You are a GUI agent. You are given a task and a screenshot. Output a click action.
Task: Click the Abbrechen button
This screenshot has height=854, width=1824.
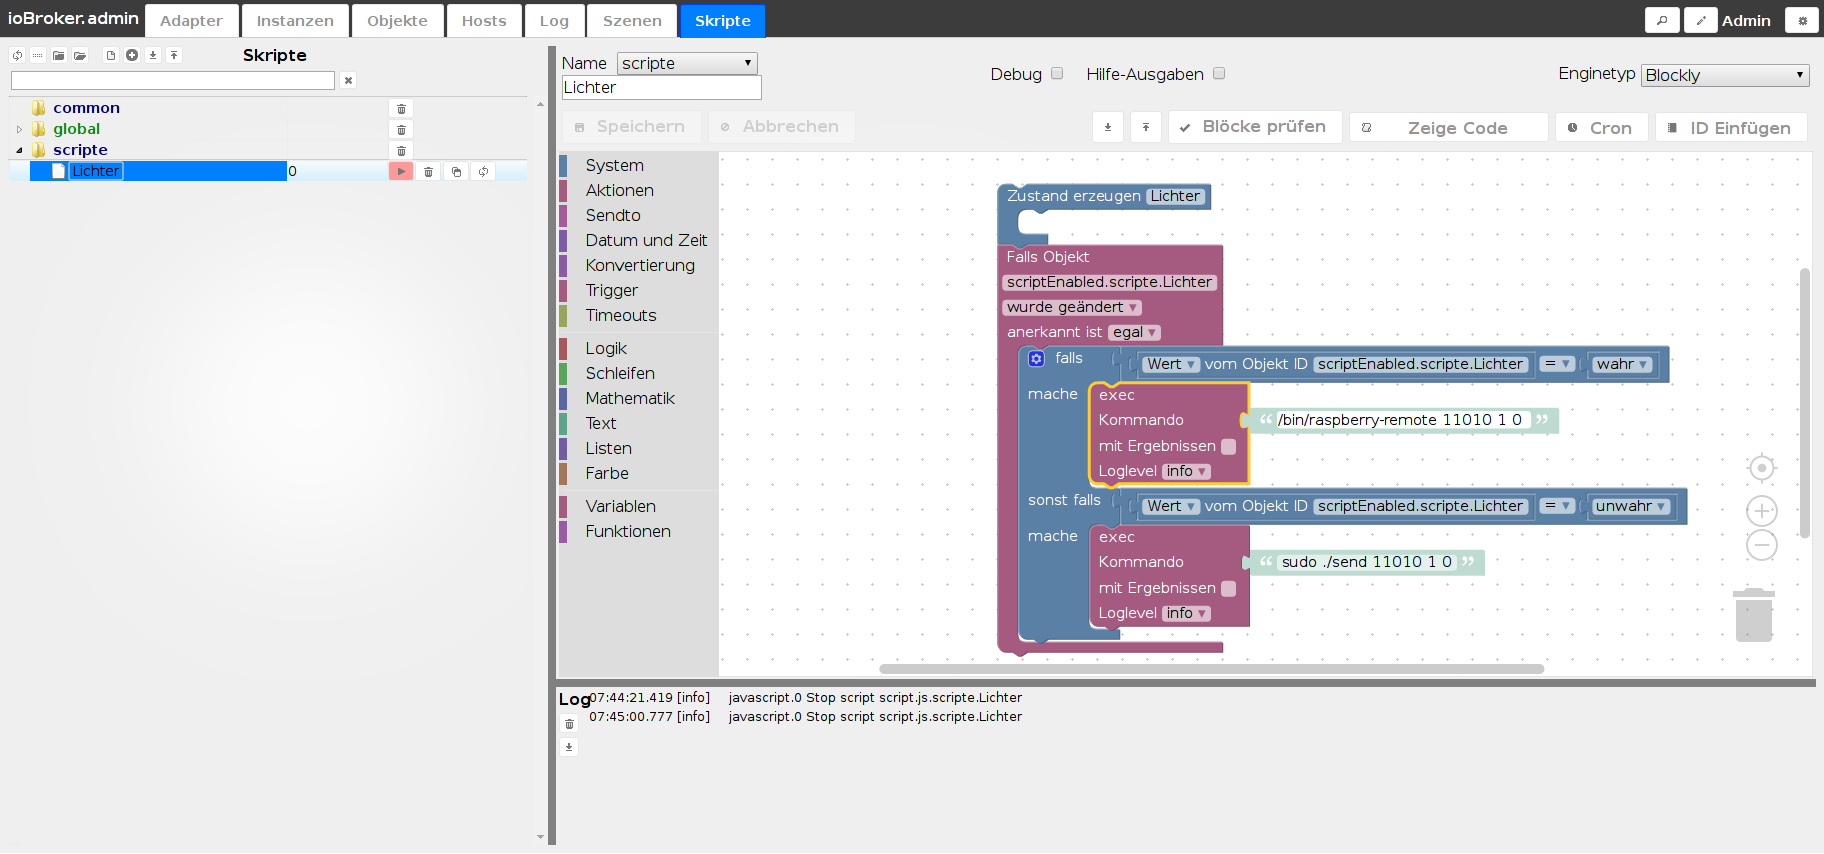point(781,127)
